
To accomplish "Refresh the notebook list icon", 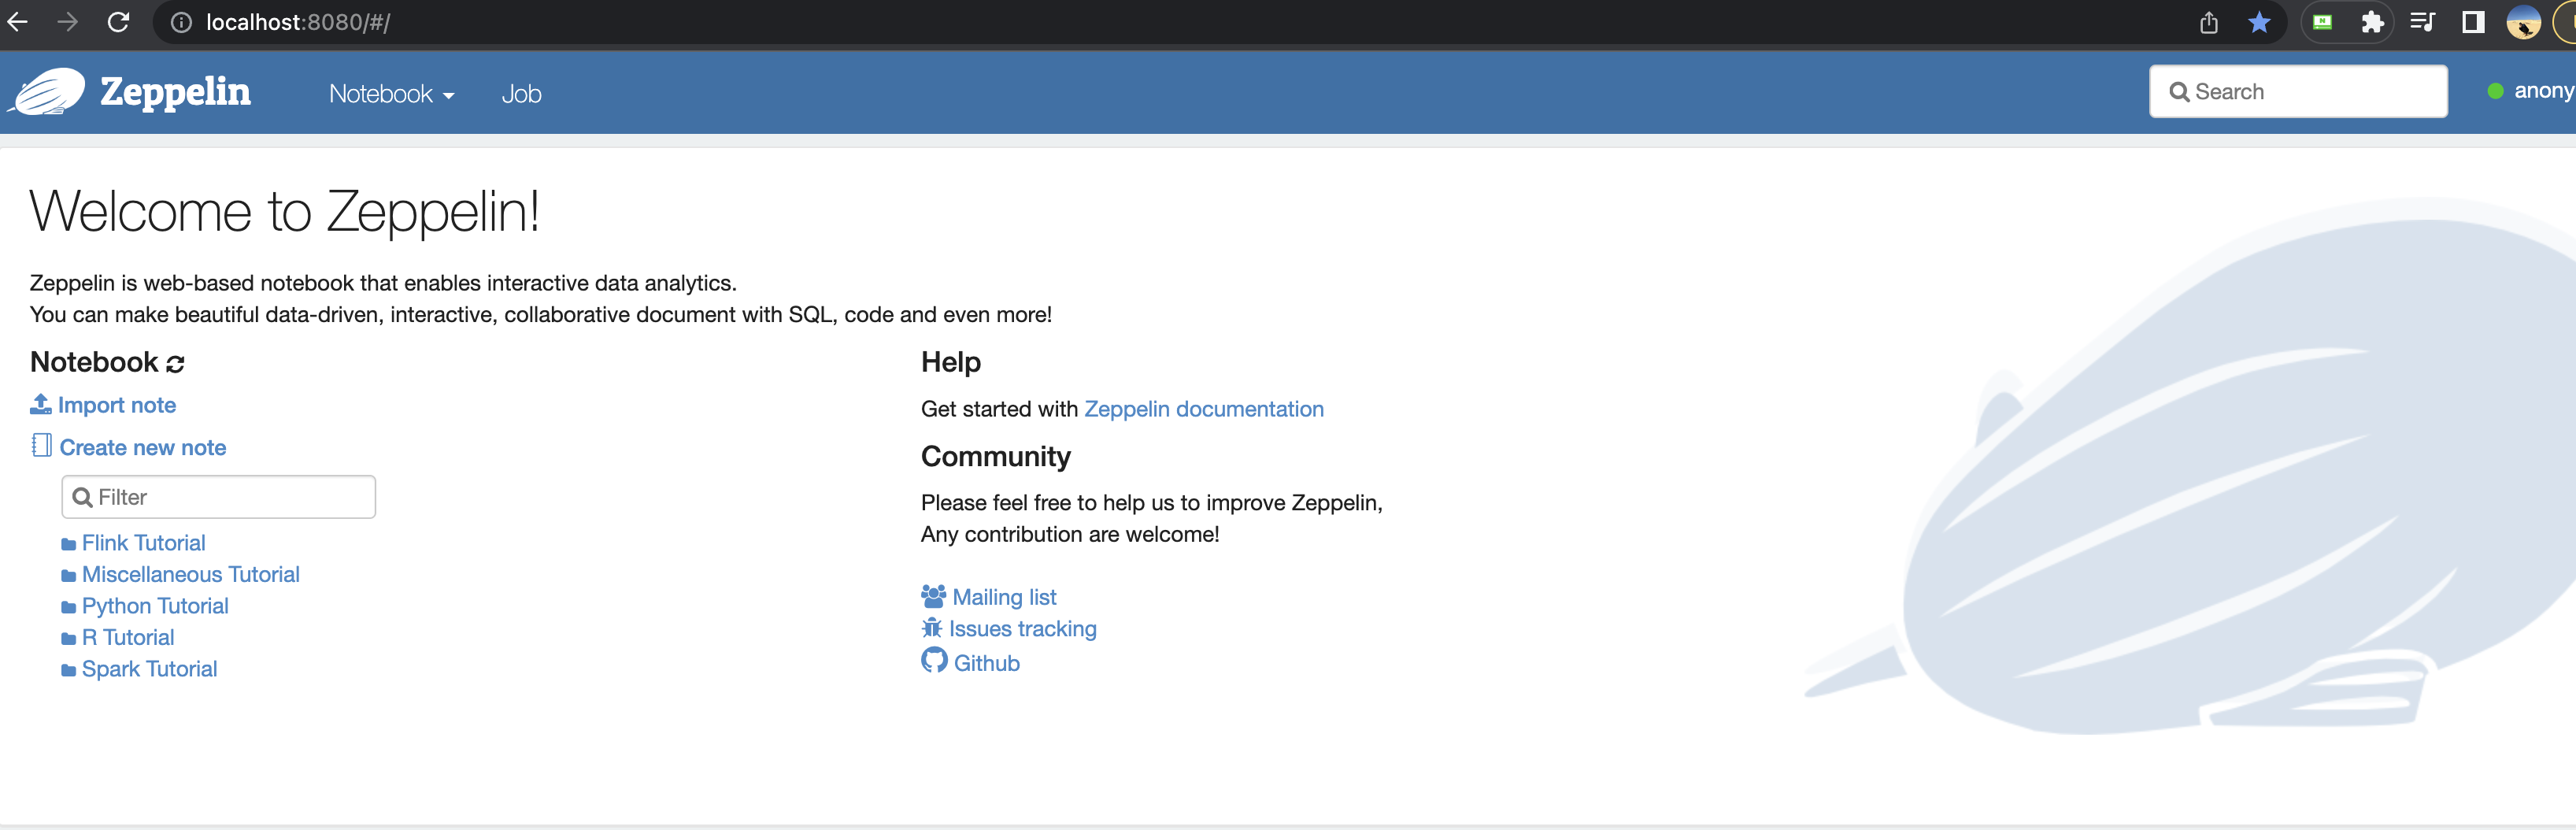I will (176, 364).
